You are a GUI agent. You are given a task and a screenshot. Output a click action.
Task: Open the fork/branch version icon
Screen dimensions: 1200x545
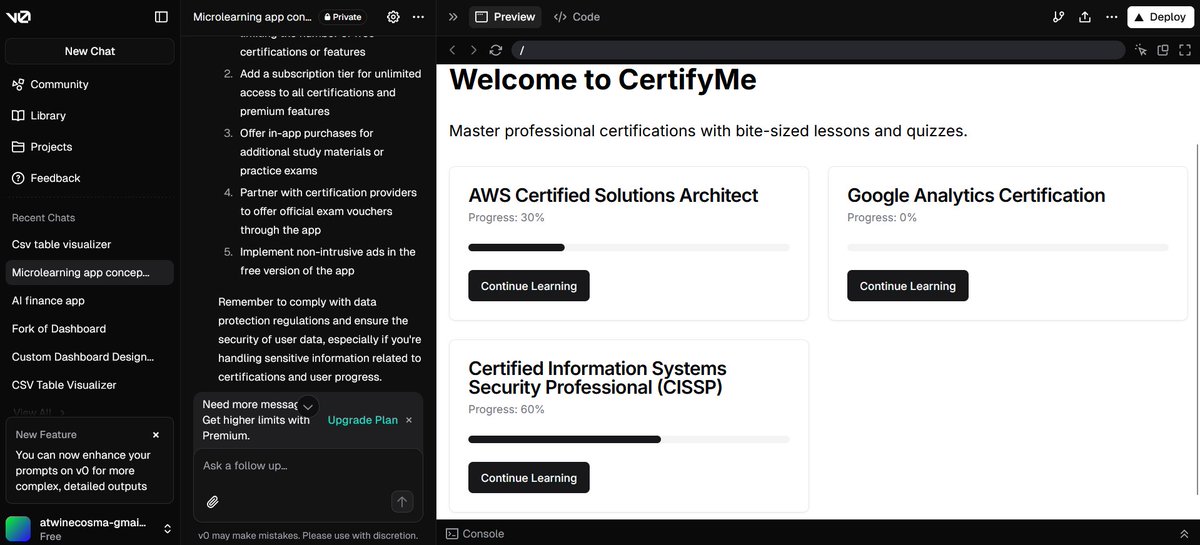coord(1059,17)
